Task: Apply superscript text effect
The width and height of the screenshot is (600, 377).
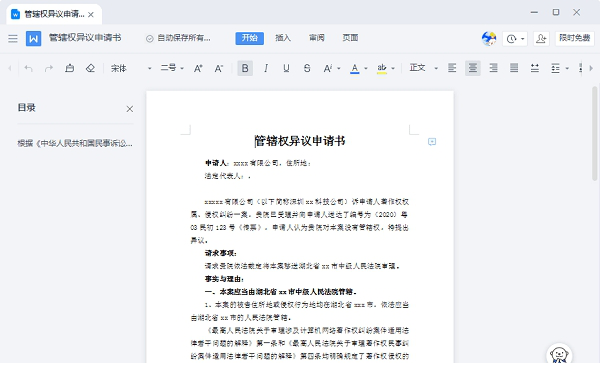Action: [x=328, y=69]
